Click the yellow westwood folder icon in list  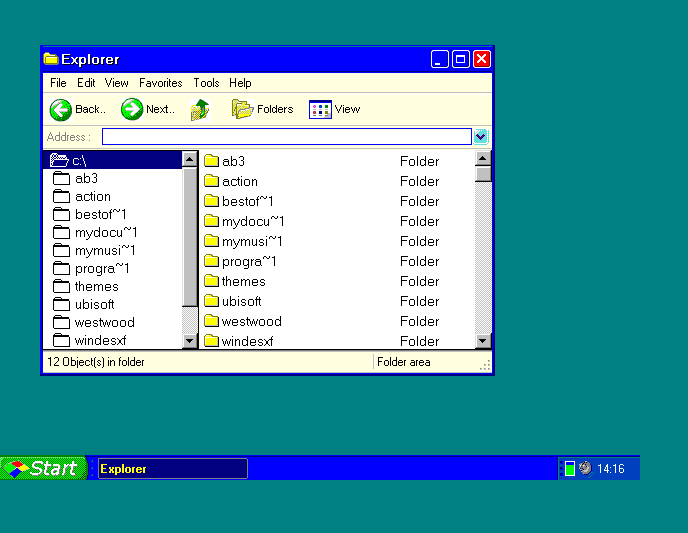(211, 321)
